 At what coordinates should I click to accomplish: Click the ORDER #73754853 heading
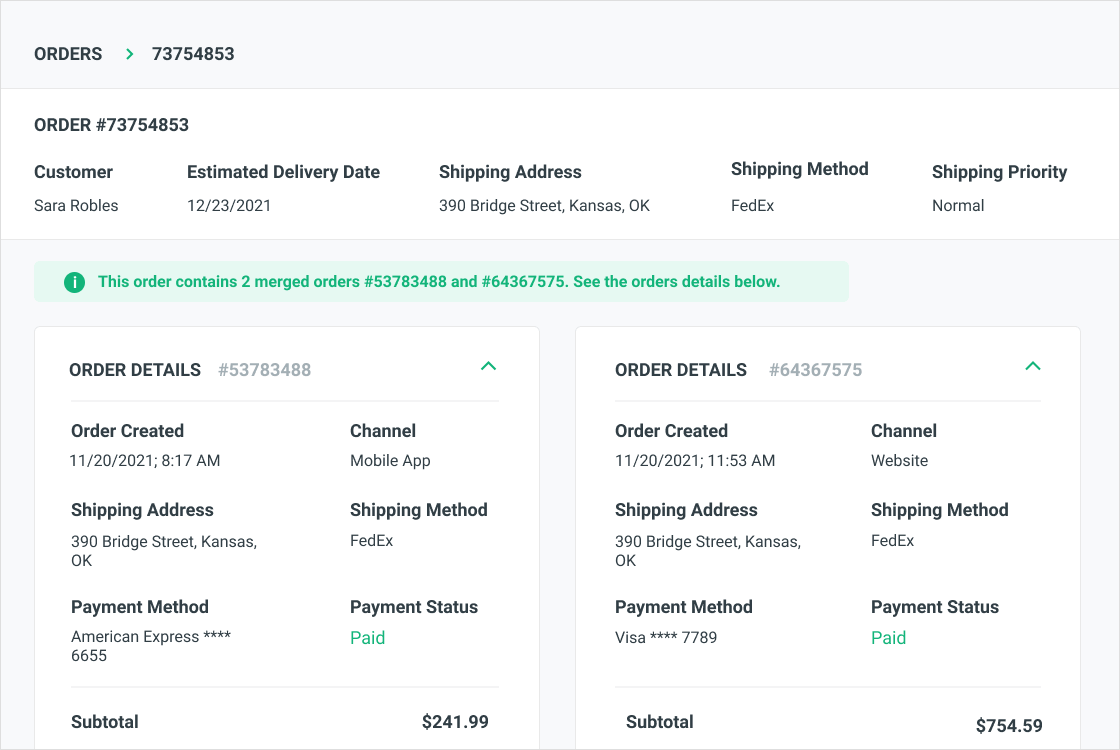click(111, 125)
